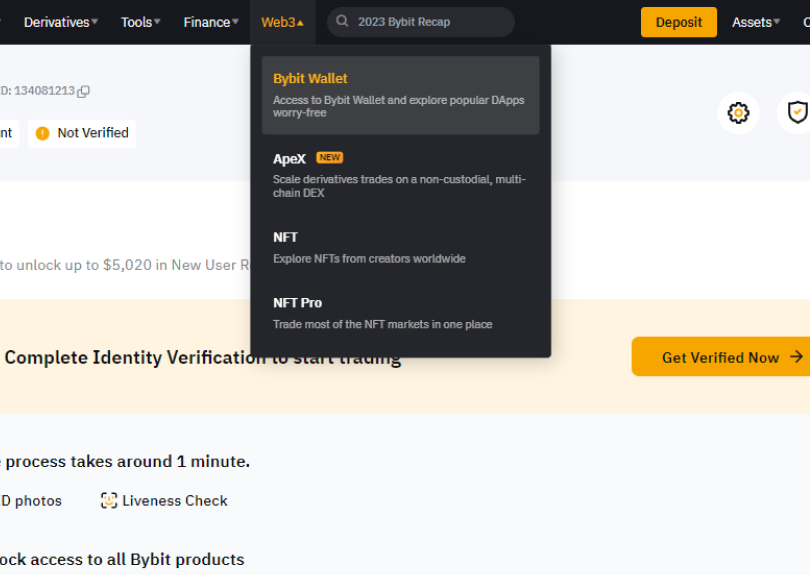Viewport: 810px width, 575px height.
Task: Open the Assets dropdown
Action: click(756, 22)
